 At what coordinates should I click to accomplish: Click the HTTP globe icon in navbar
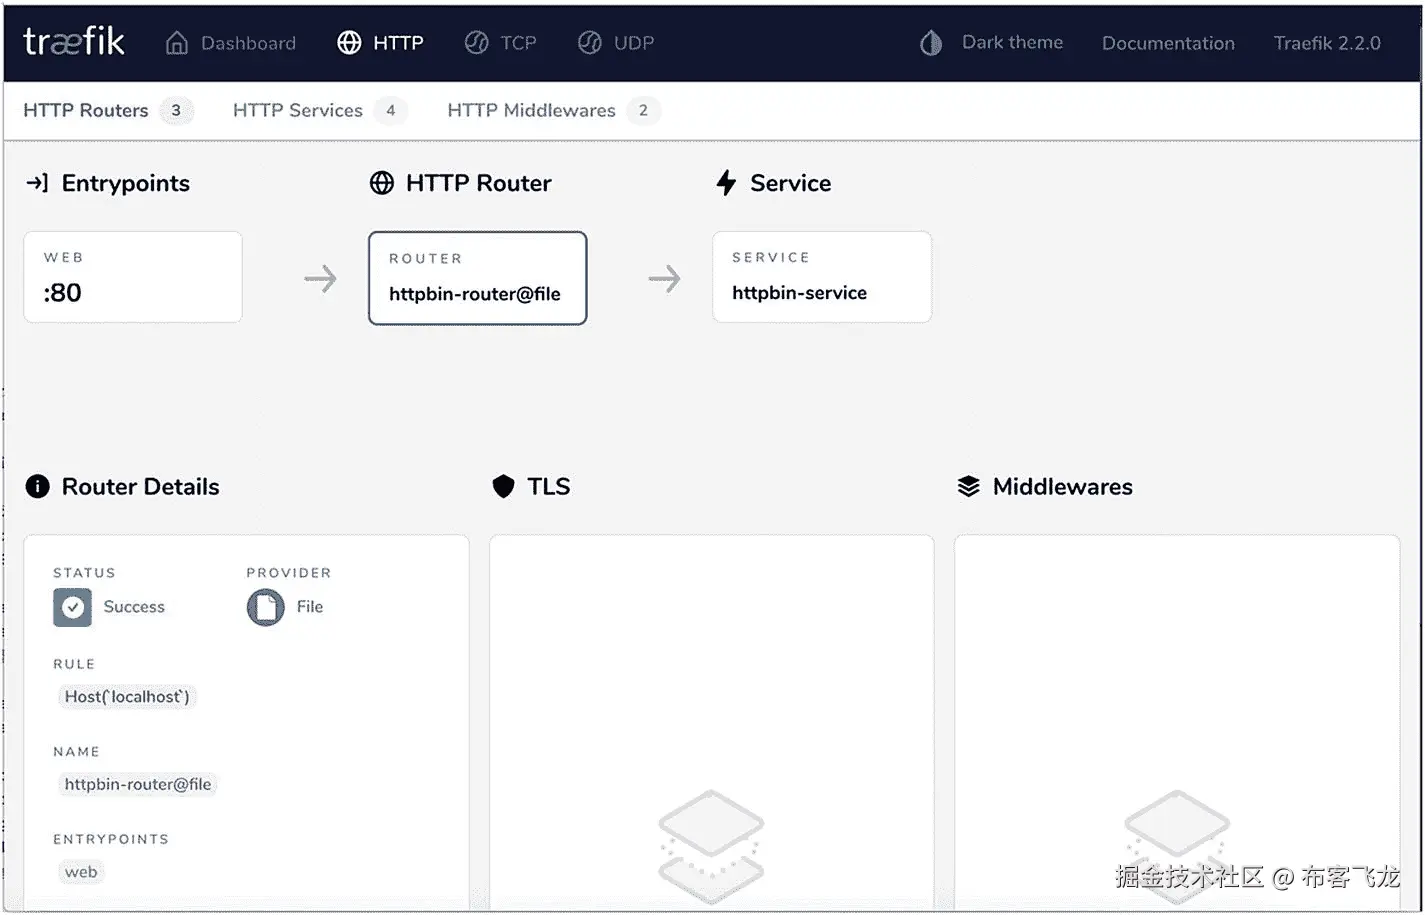tap(349, 43)
